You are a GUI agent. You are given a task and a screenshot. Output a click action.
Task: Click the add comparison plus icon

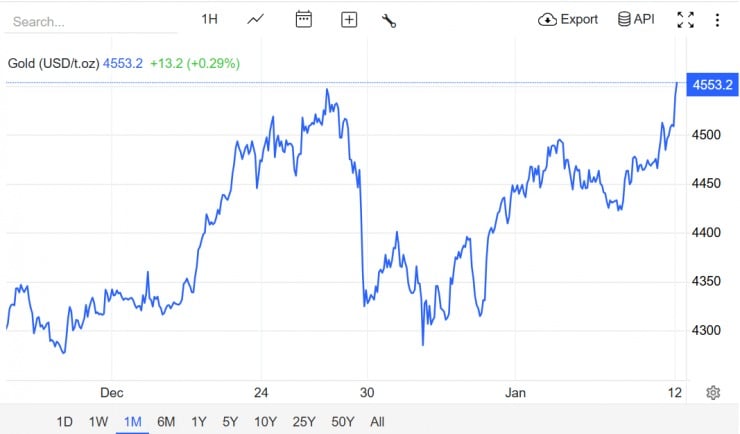pyautogui.click(x=349, y=19)
